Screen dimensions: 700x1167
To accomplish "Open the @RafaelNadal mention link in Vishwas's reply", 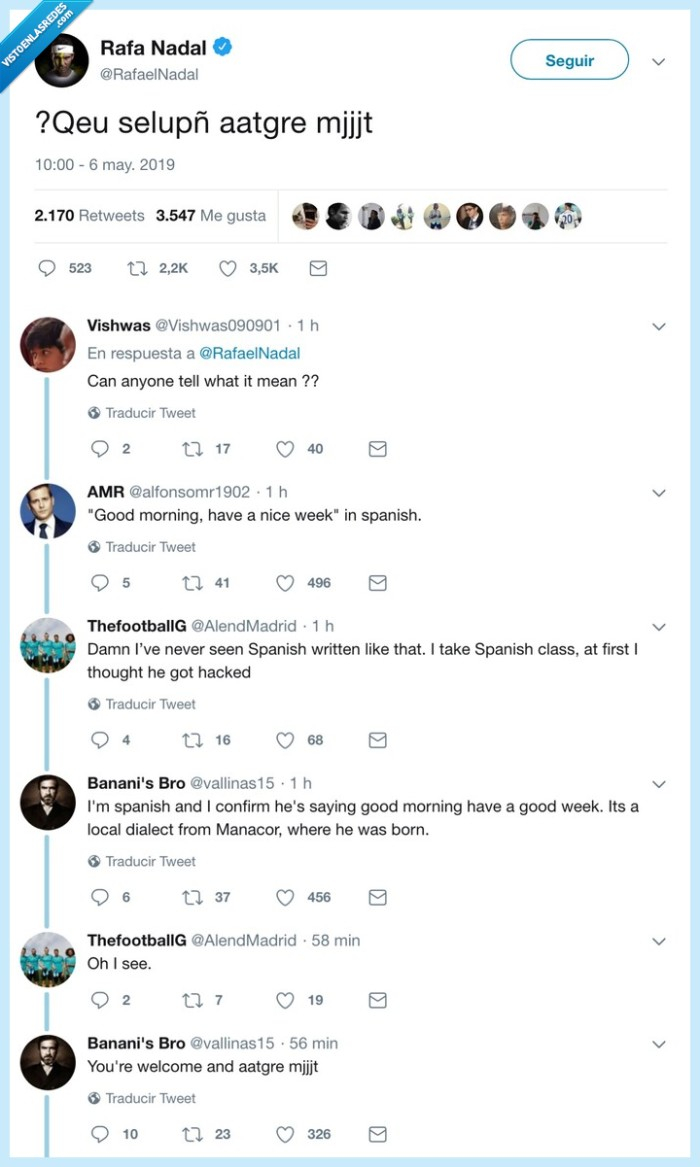I will (250, 353).
